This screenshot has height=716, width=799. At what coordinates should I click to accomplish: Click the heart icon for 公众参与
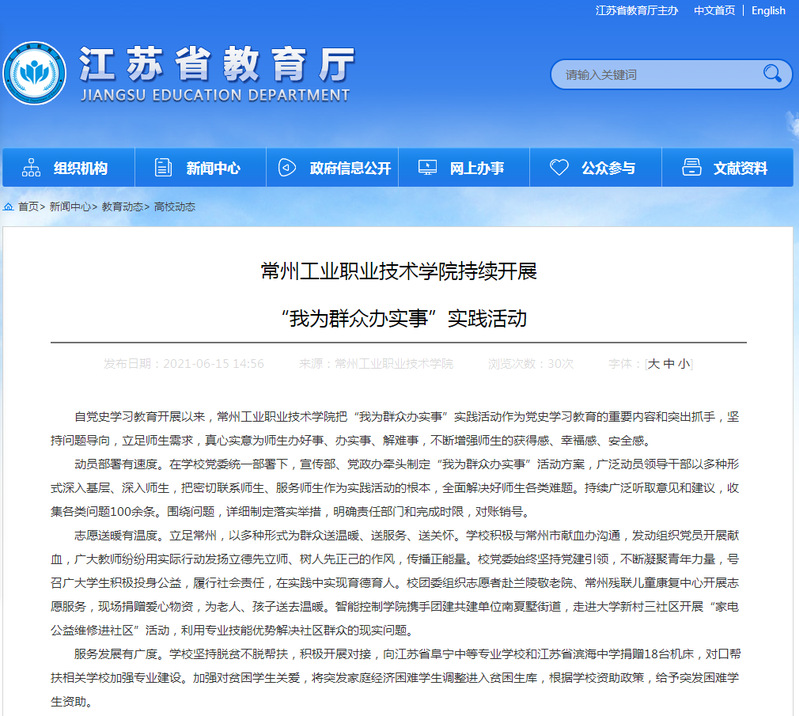(559, 168)
